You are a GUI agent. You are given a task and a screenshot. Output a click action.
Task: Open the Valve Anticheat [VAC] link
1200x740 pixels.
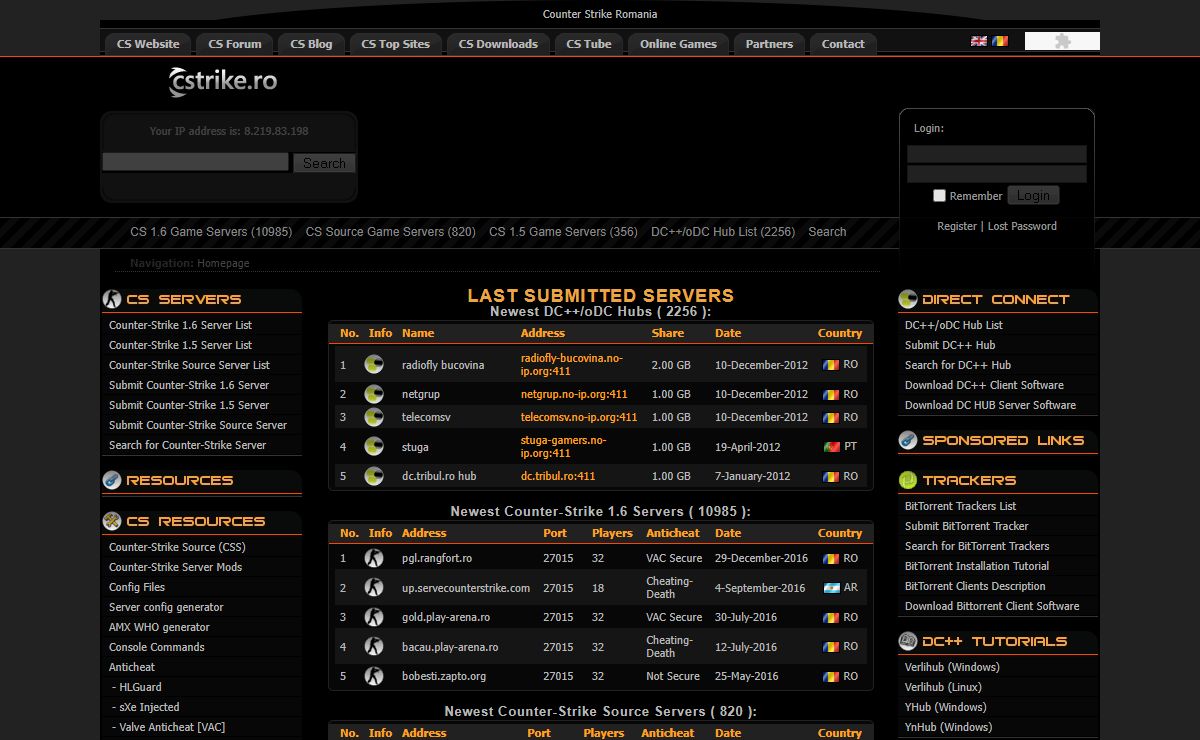pyautogui.click(x=169, y=727)
